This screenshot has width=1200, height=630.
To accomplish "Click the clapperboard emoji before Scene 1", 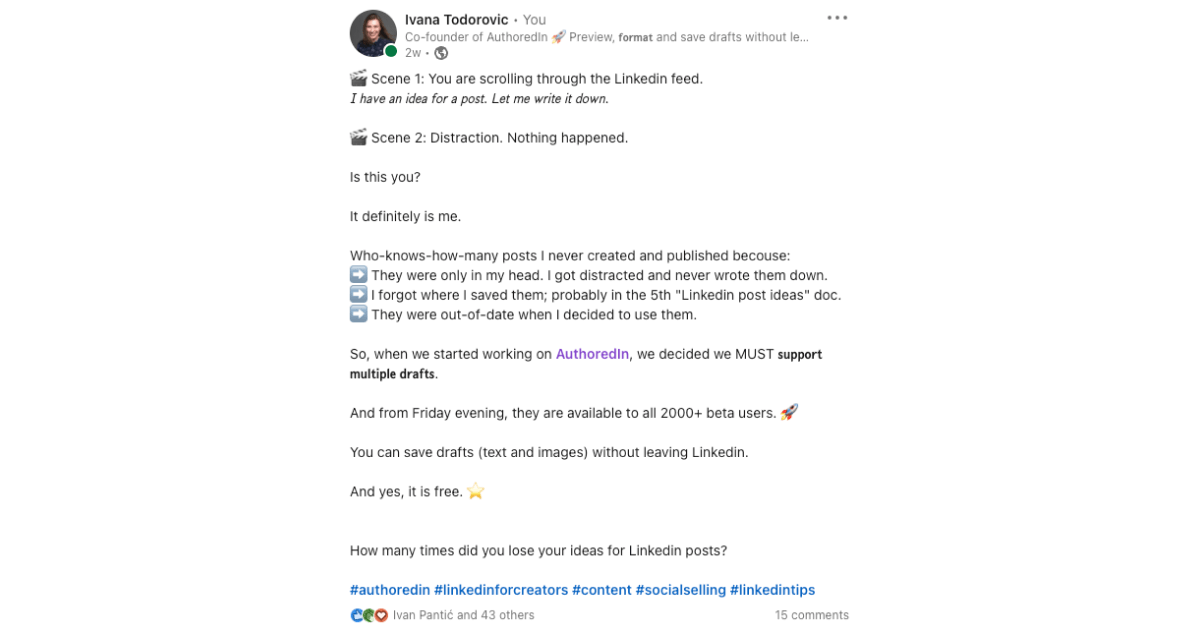I will click(x=356, y=78).
